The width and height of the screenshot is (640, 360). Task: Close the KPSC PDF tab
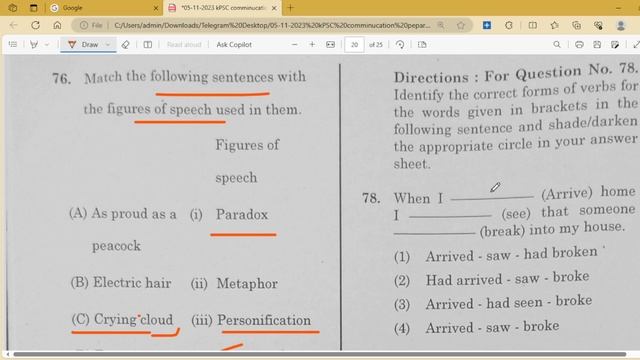tap(274, 8)
